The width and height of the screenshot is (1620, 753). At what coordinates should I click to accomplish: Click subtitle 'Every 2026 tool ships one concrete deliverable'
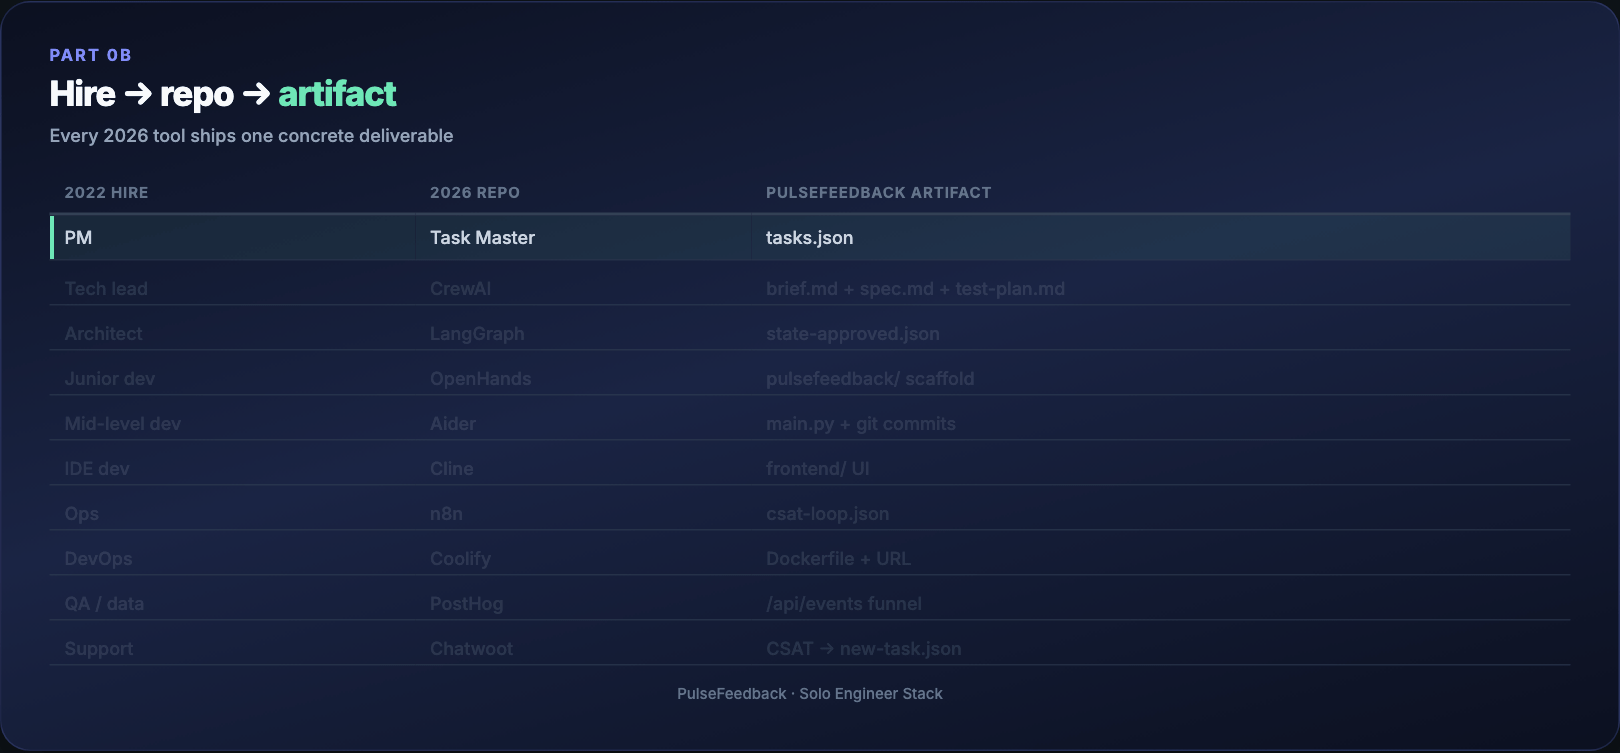pos(251,136)
